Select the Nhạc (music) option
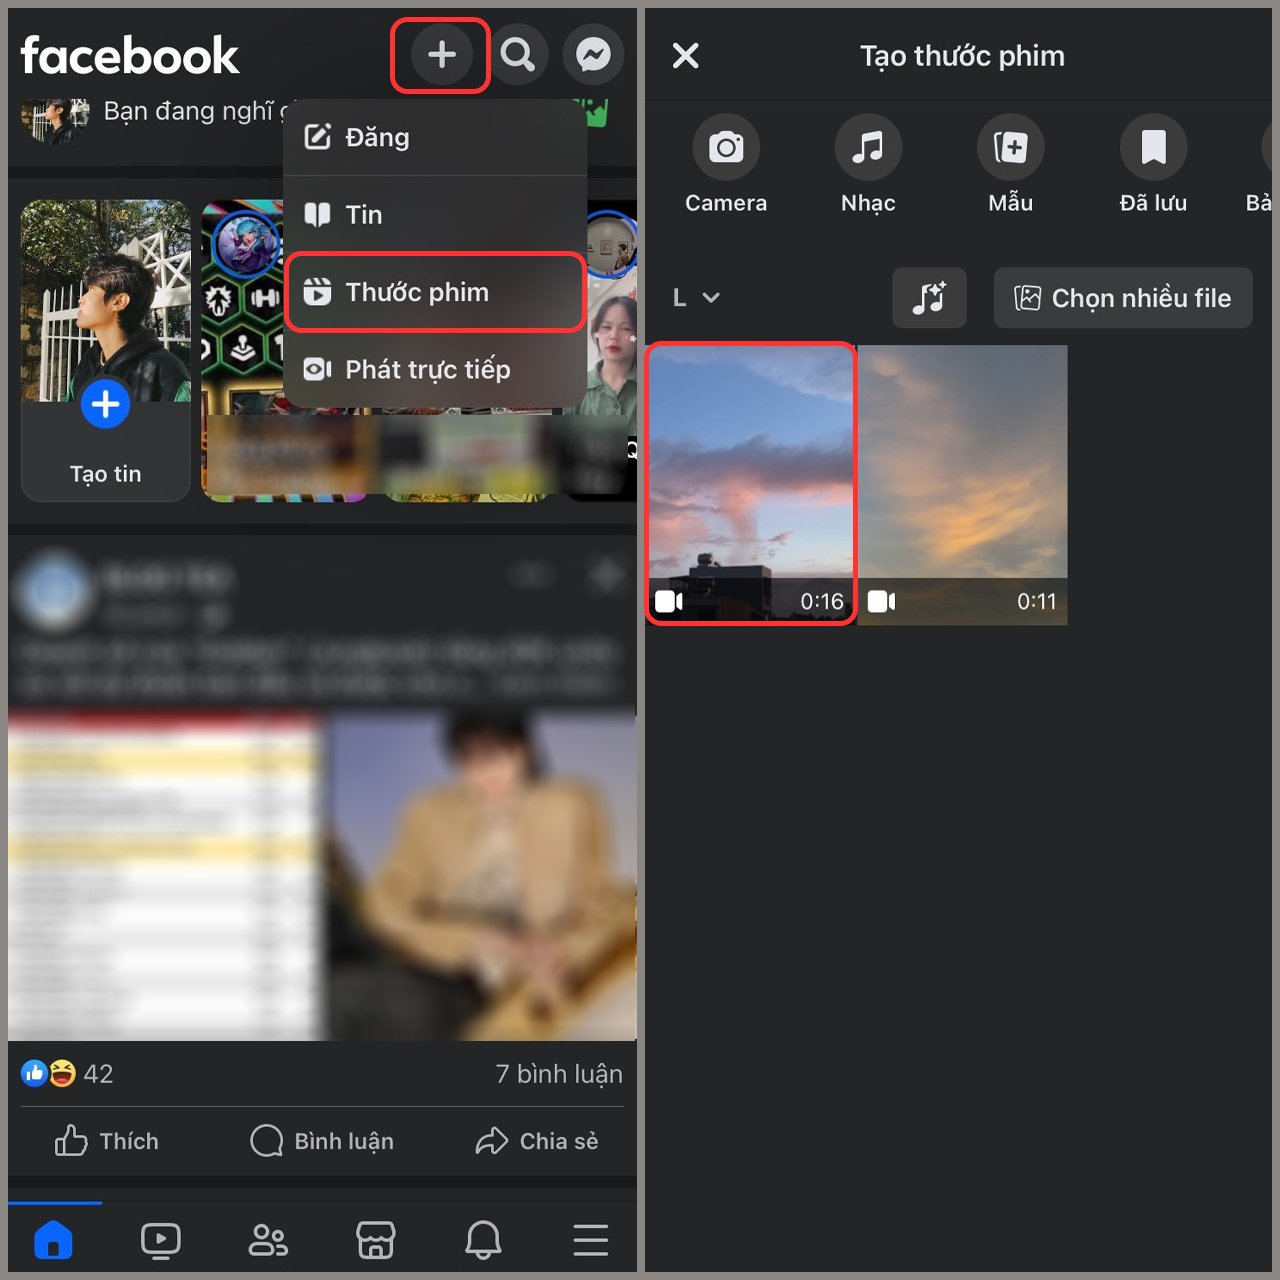1280x1280 pixels. coord(868,162)
